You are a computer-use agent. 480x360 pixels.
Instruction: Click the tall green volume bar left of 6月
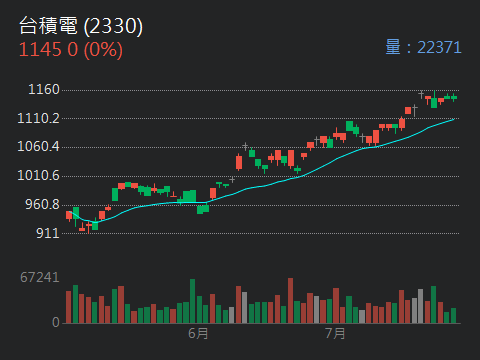(x=192, y=301)
